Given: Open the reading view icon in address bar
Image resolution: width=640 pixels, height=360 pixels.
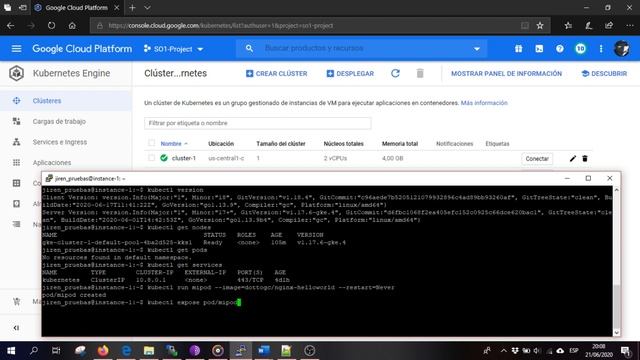Looking at the screenshot, I should point(525,25).
